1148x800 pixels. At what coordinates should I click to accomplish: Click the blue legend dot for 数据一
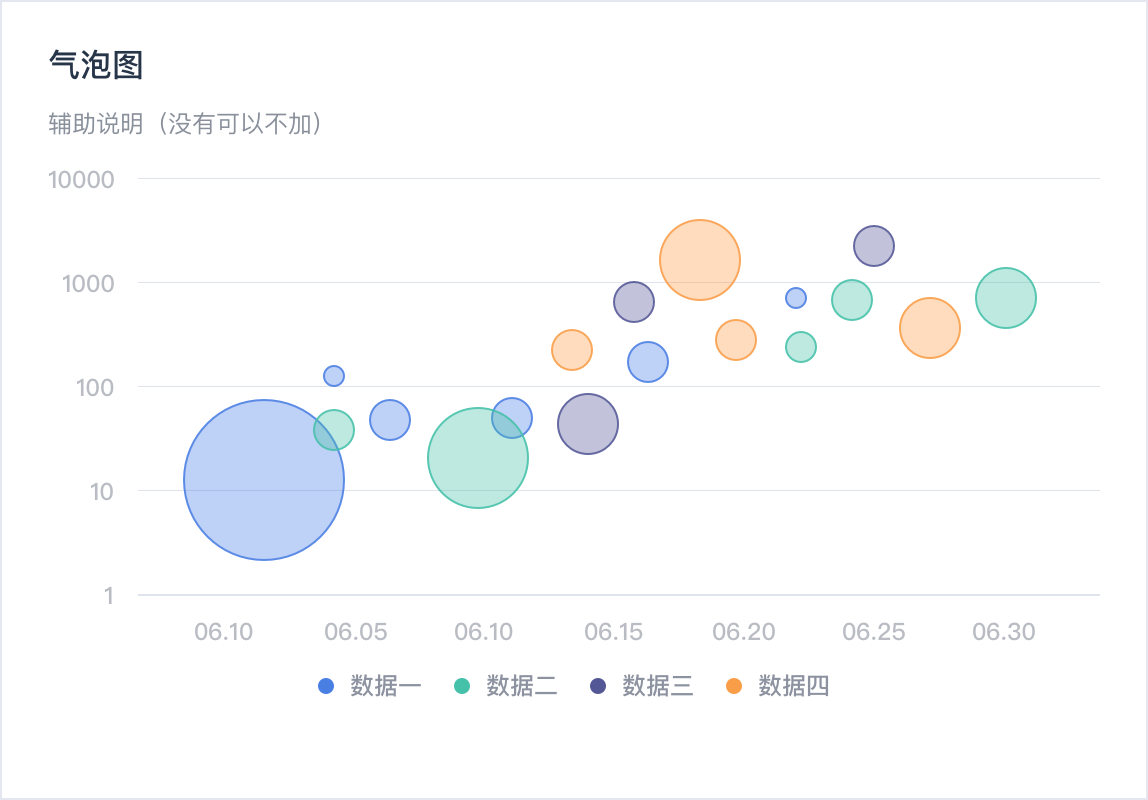pos(326,686)
